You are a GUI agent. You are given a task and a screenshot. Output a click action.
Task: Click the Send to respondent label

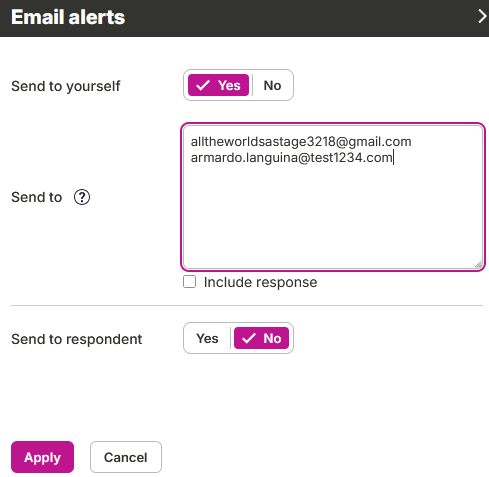pyautogui.click(x=77, y=339)
